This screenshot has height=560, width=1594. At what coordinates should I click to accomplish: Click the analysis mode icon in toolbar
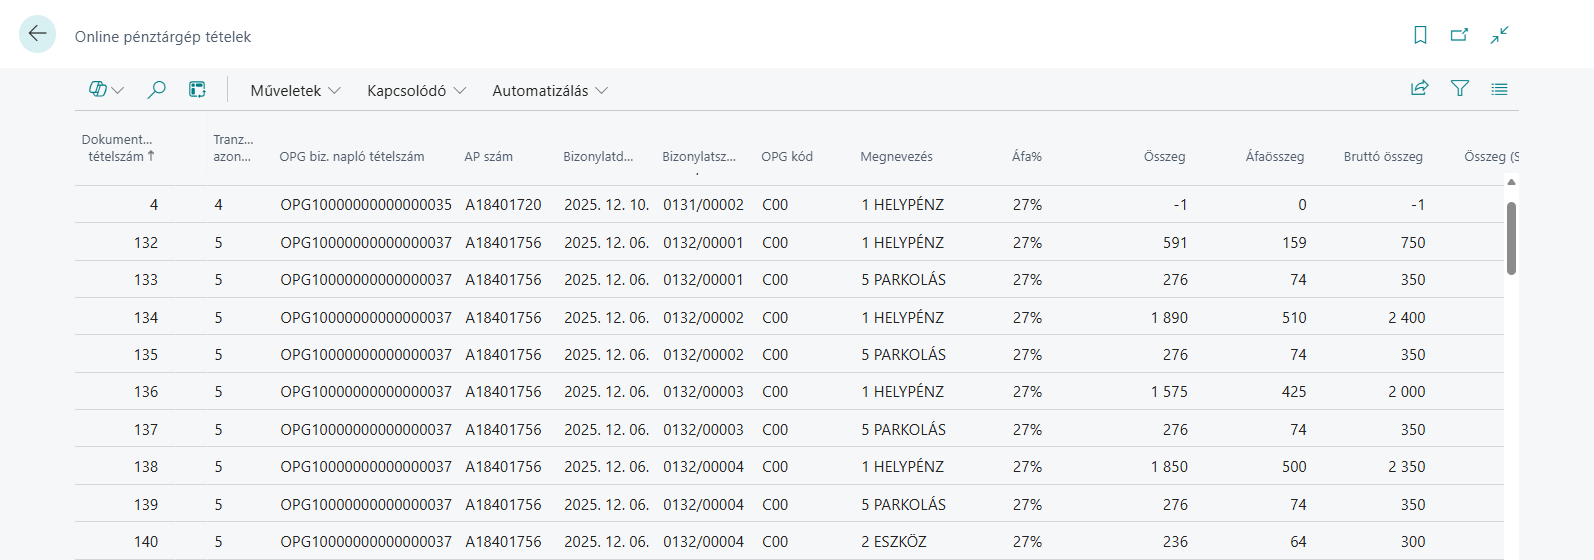point(197,90)
